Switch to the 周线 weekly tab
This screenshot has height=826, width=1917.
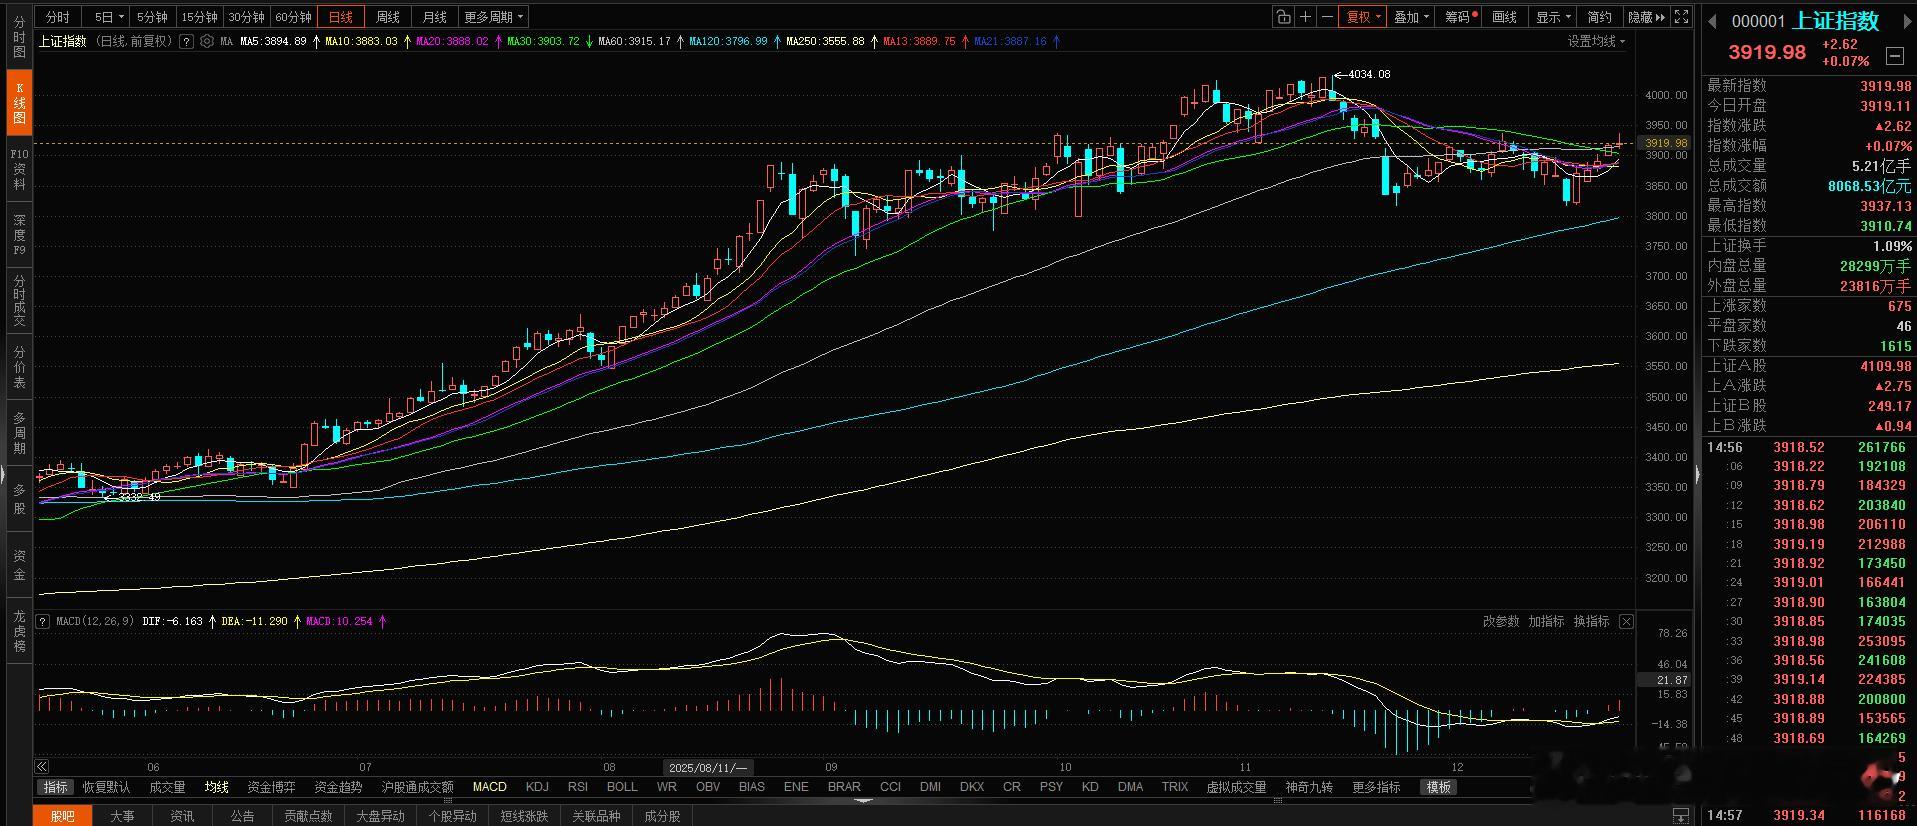387,17
